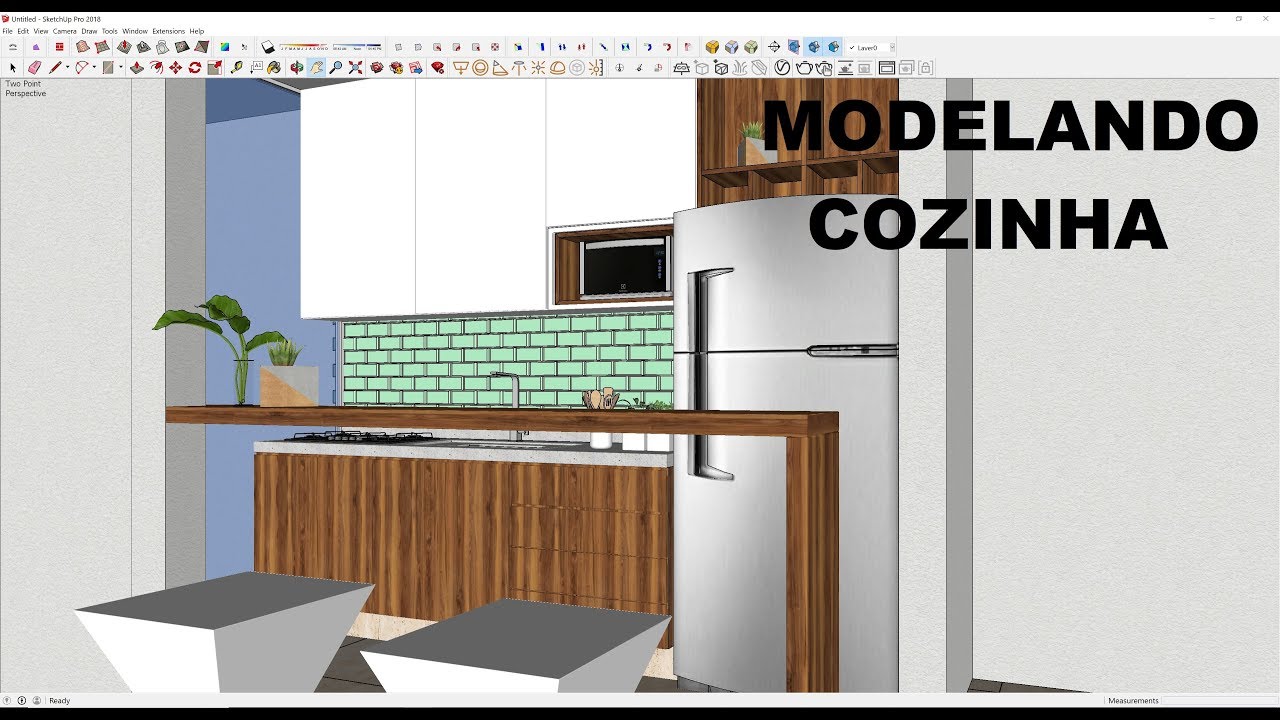1280x720 pixels.
Task: Activate the Pan hand tool
Action: [x=316, y=67]
